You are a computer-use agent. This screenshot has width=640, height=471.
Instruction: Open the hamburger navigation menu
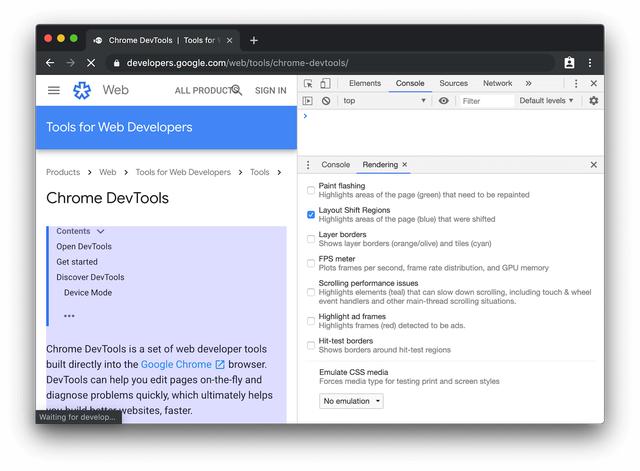pyautogui.click(x=54, y=90)
